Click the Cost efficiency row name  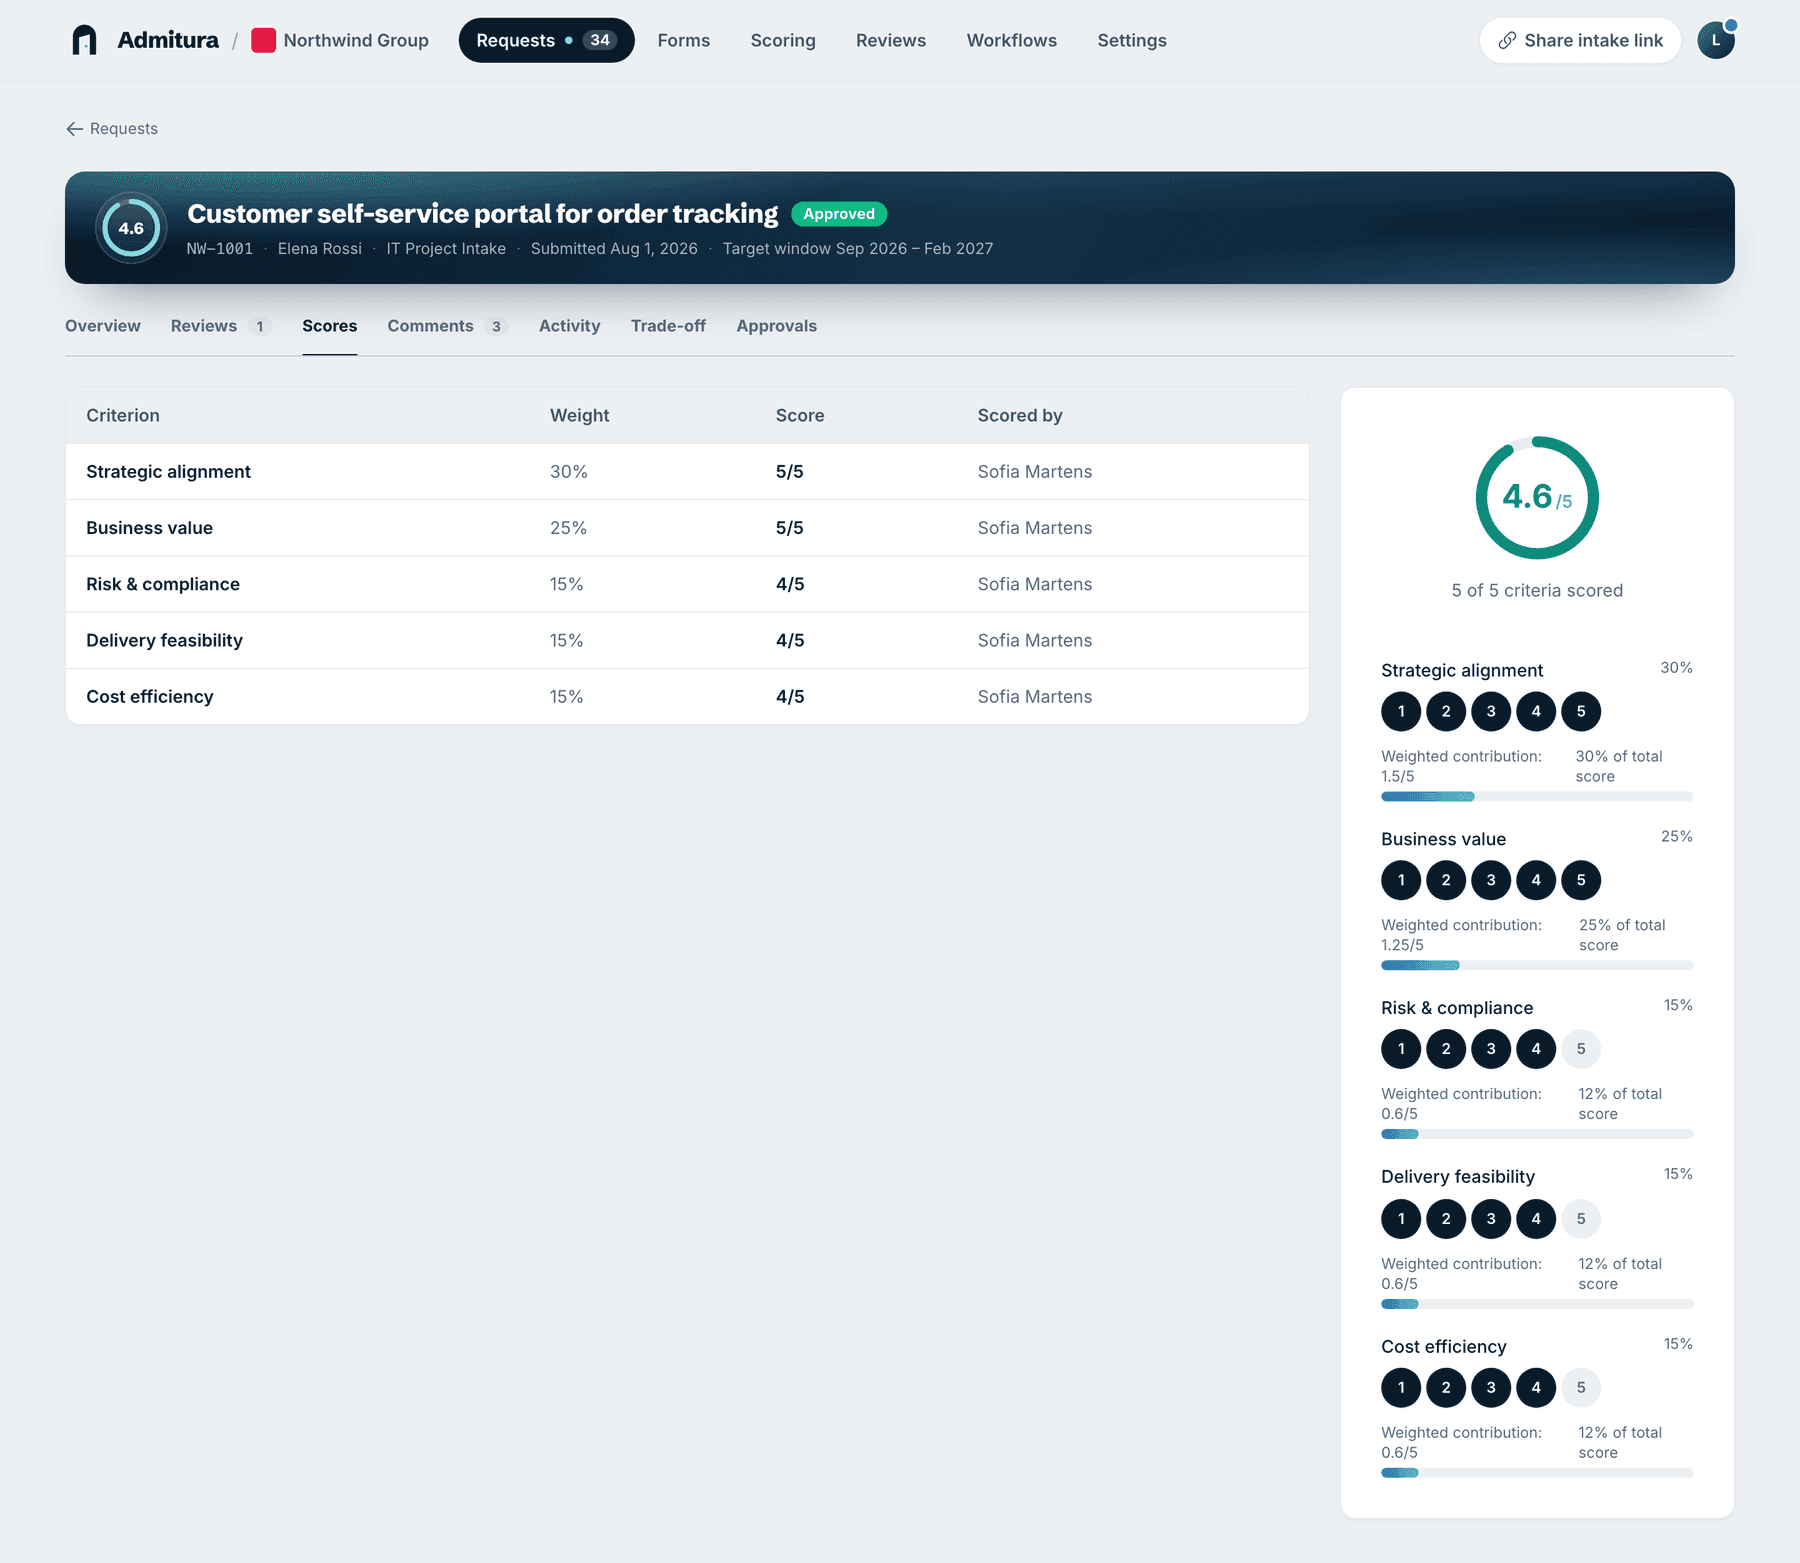pos(150,697)
